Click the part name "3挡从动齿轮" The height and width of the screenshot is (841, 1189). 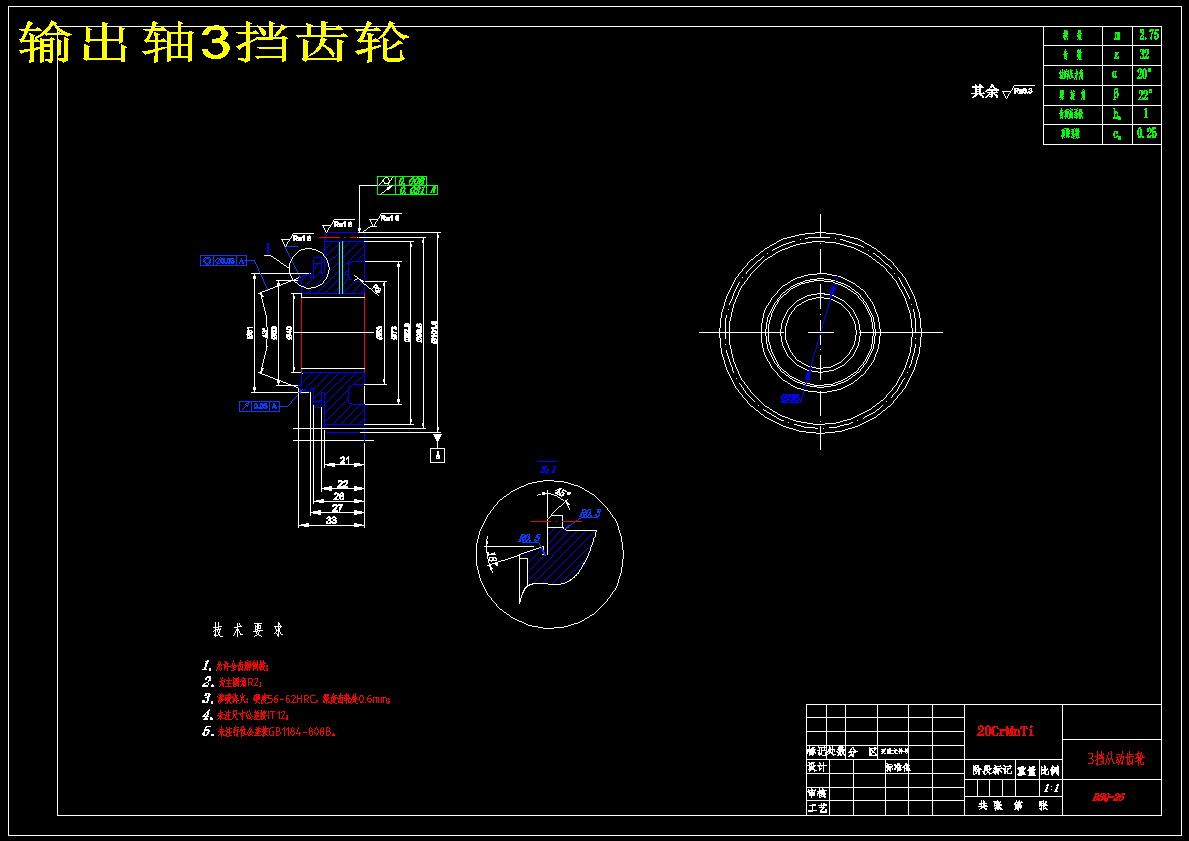click(1116, 758)
